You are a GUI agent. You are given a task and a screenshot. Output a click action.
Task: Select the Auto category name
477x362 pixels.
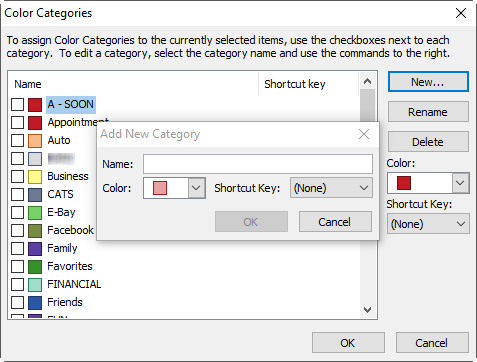tap(59, 140)
